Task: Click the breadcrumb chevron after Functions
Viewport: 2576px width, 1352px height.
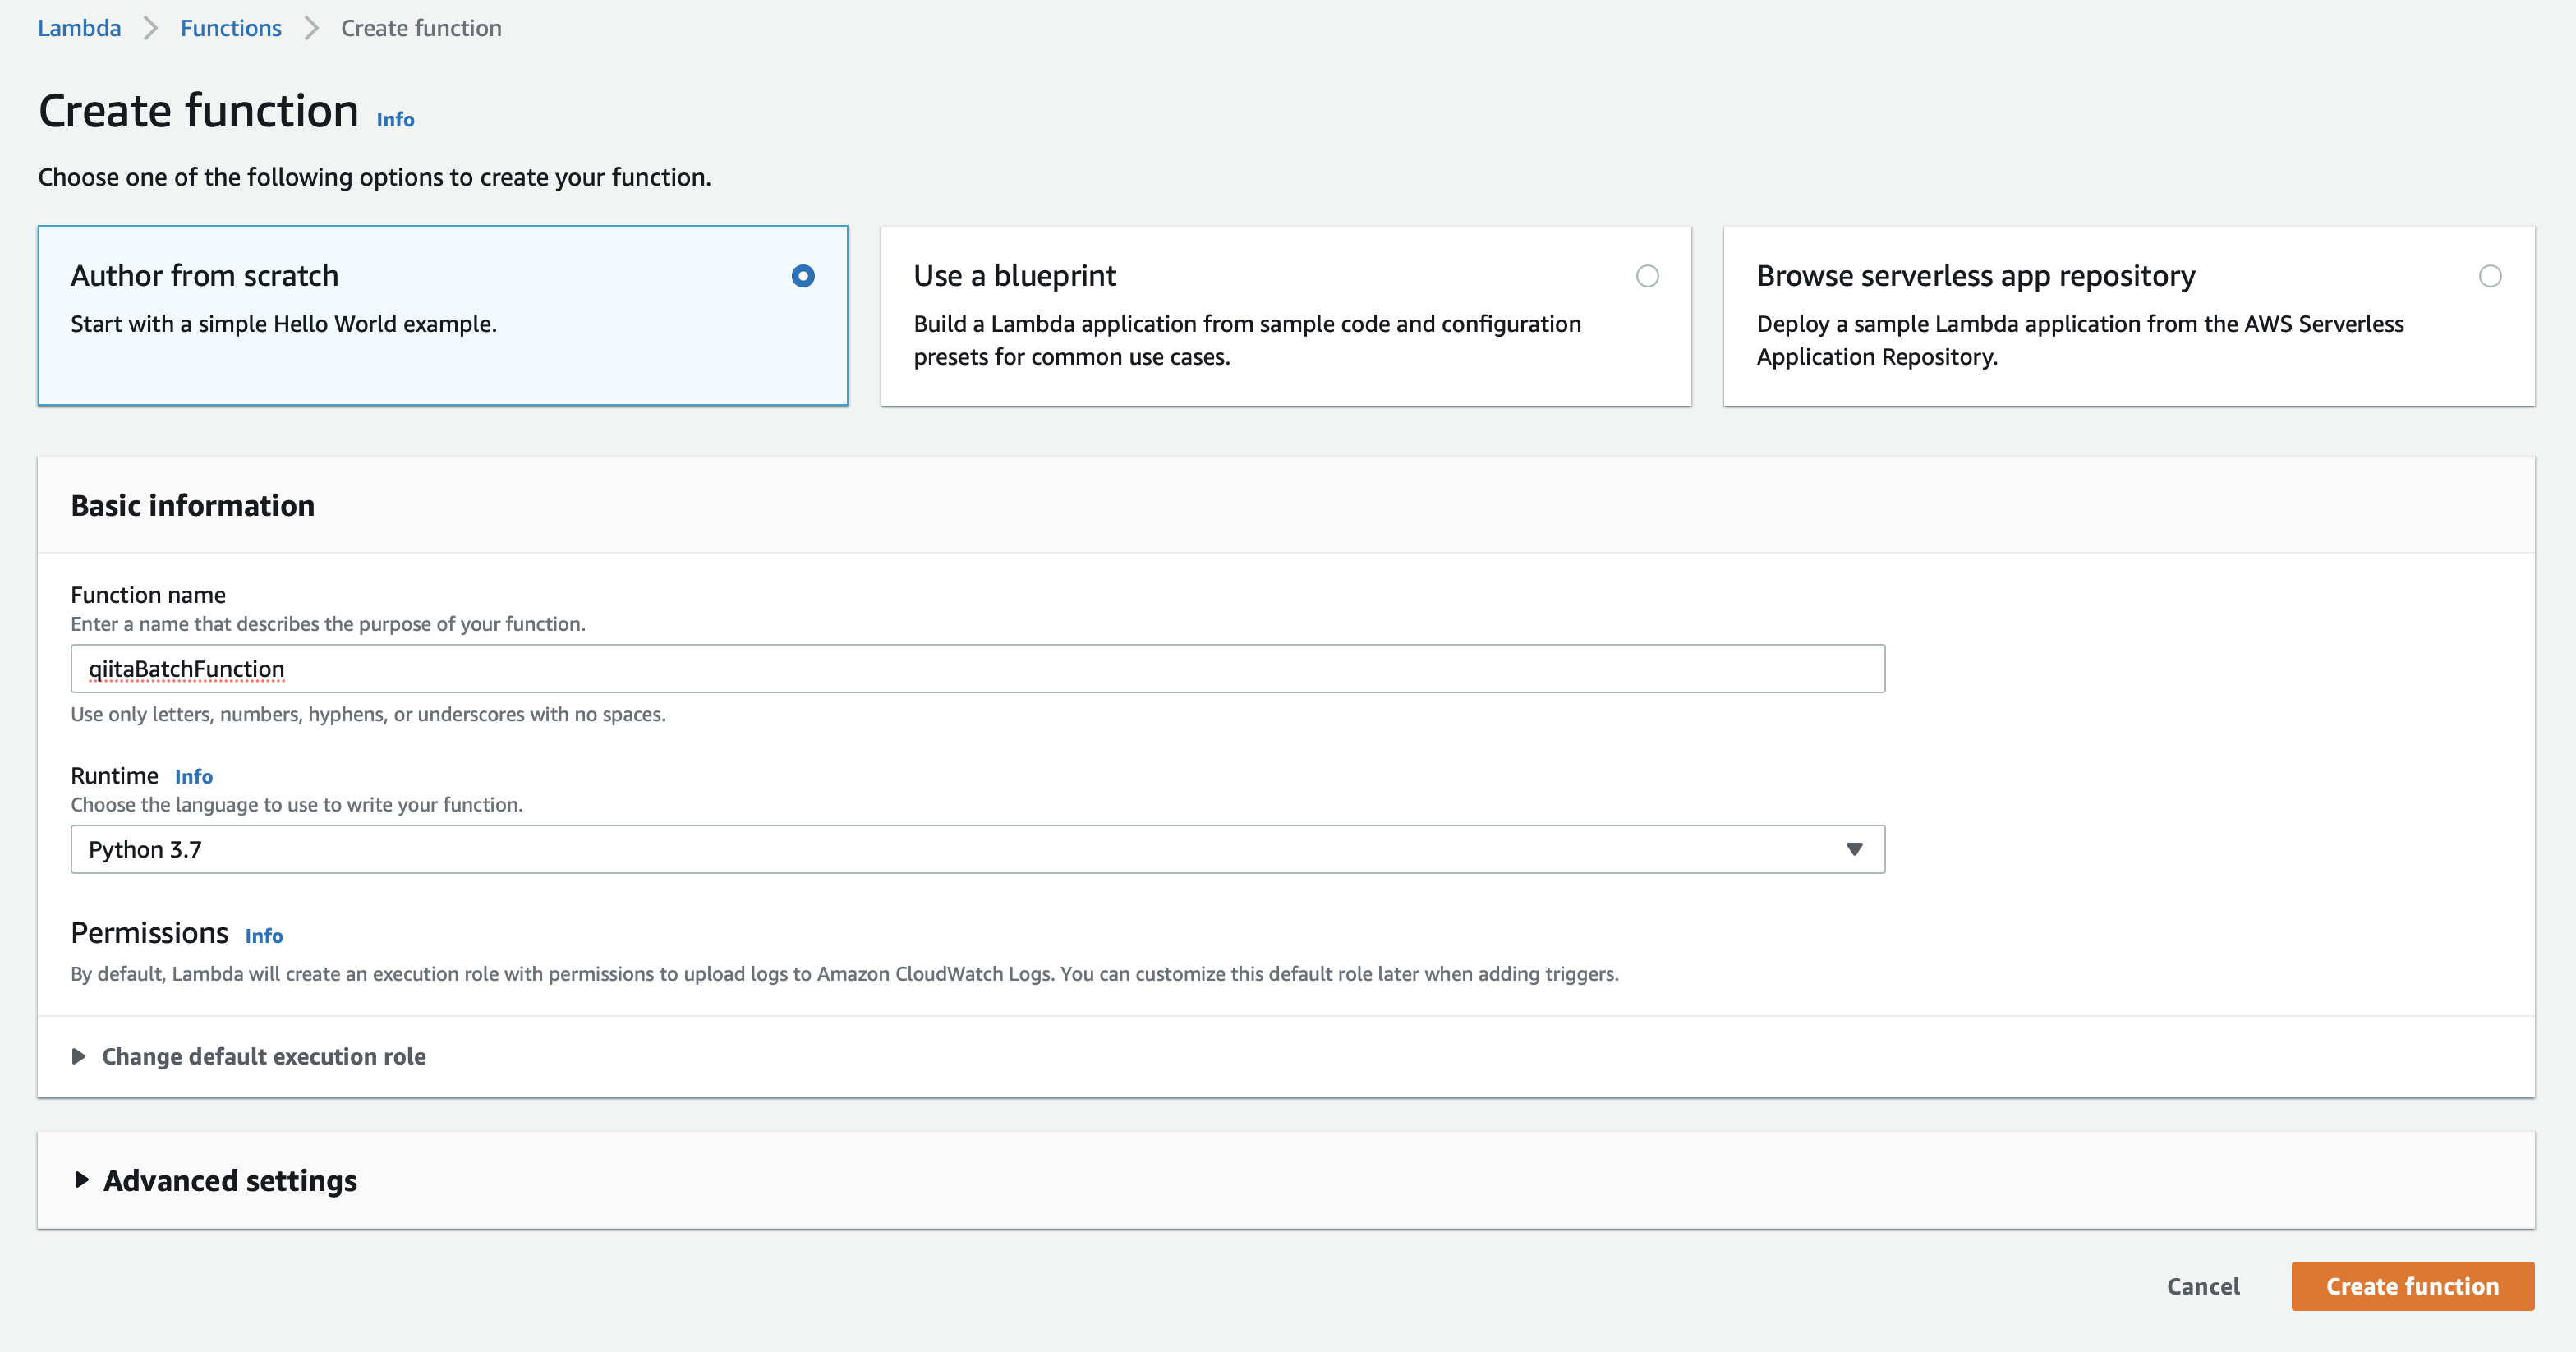Action: point(311,28)
